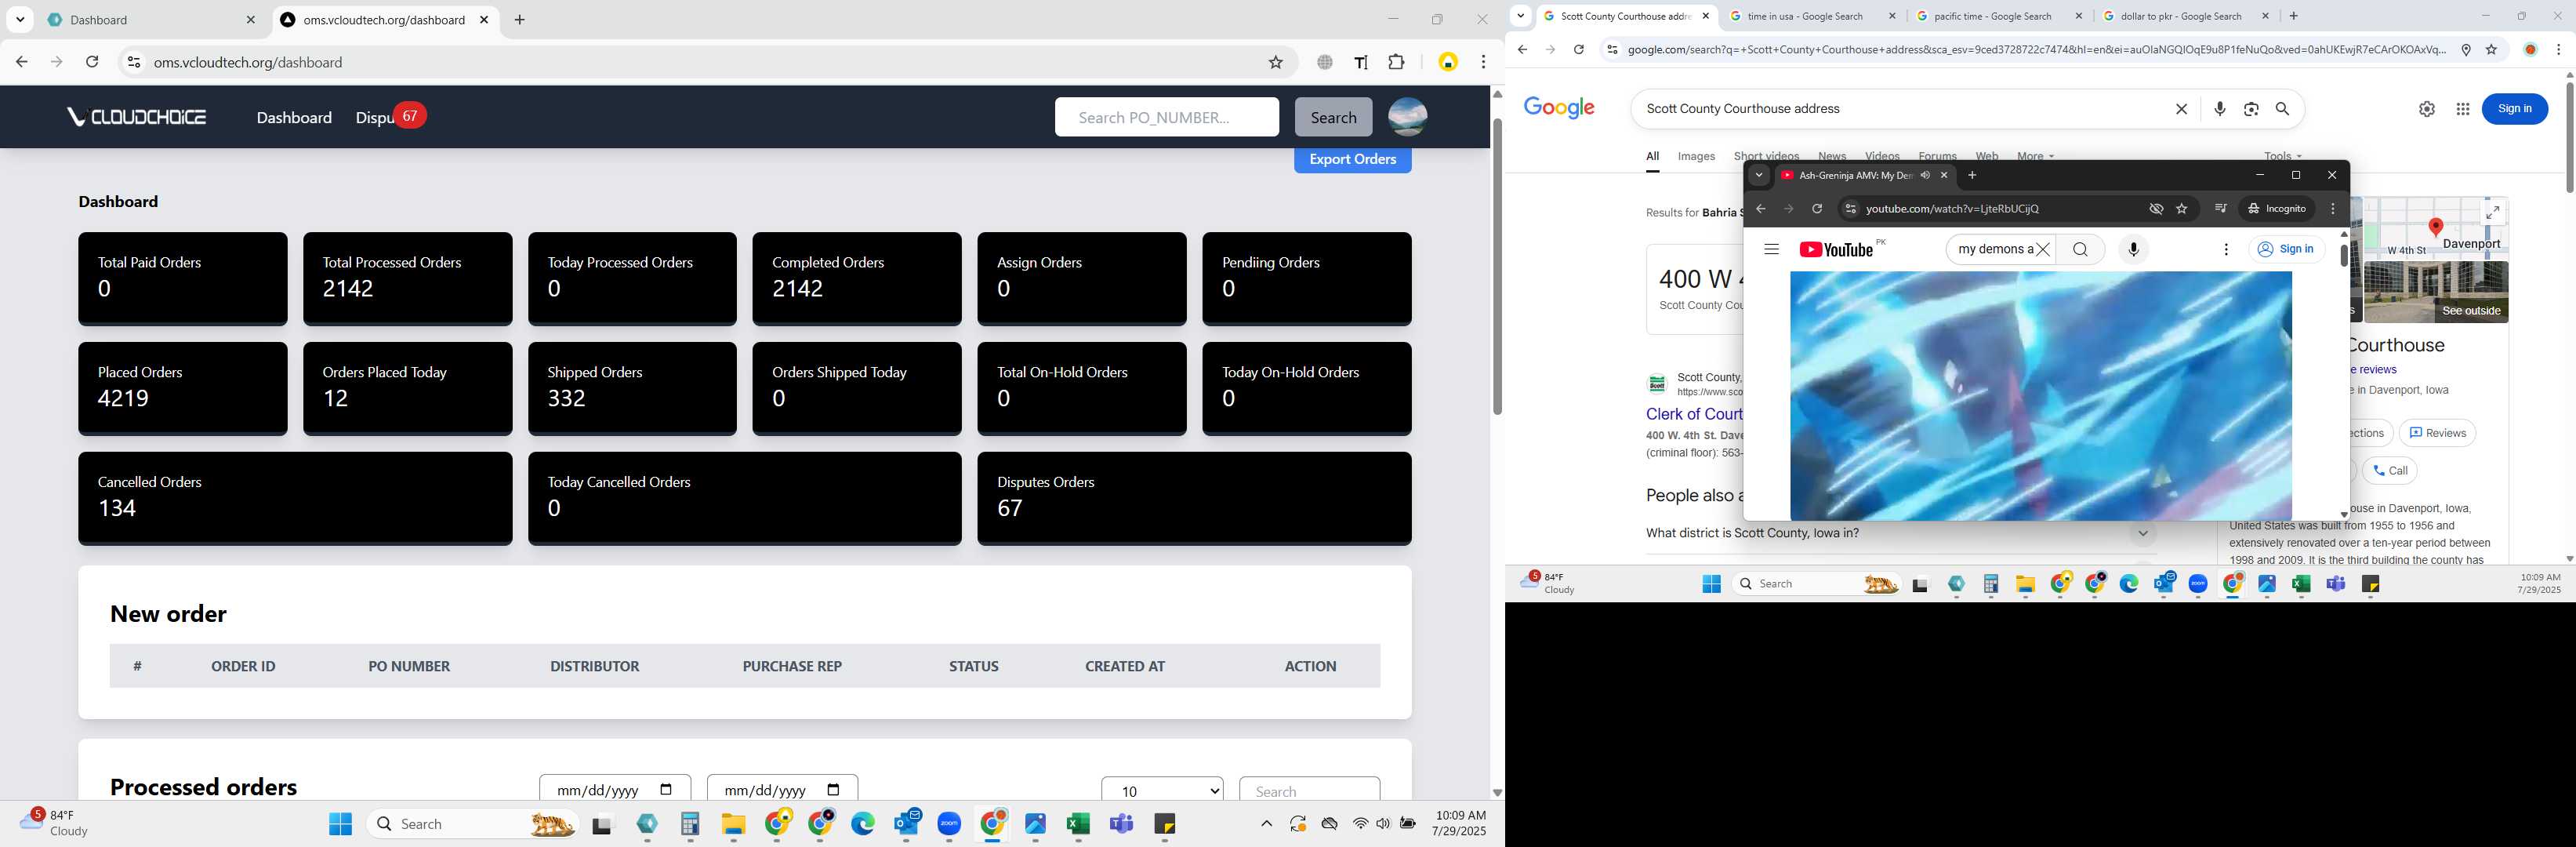This screenshot has height=847, width=2576.
Task: Click the Google results page vertical scrollbar
Action: coord(2568,137)
